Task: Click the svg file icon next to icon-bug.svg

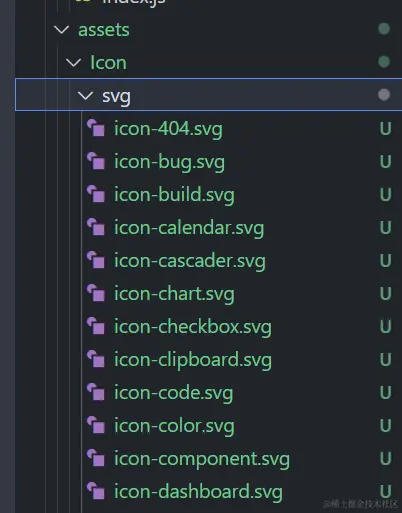Action: tap(96, 161)
